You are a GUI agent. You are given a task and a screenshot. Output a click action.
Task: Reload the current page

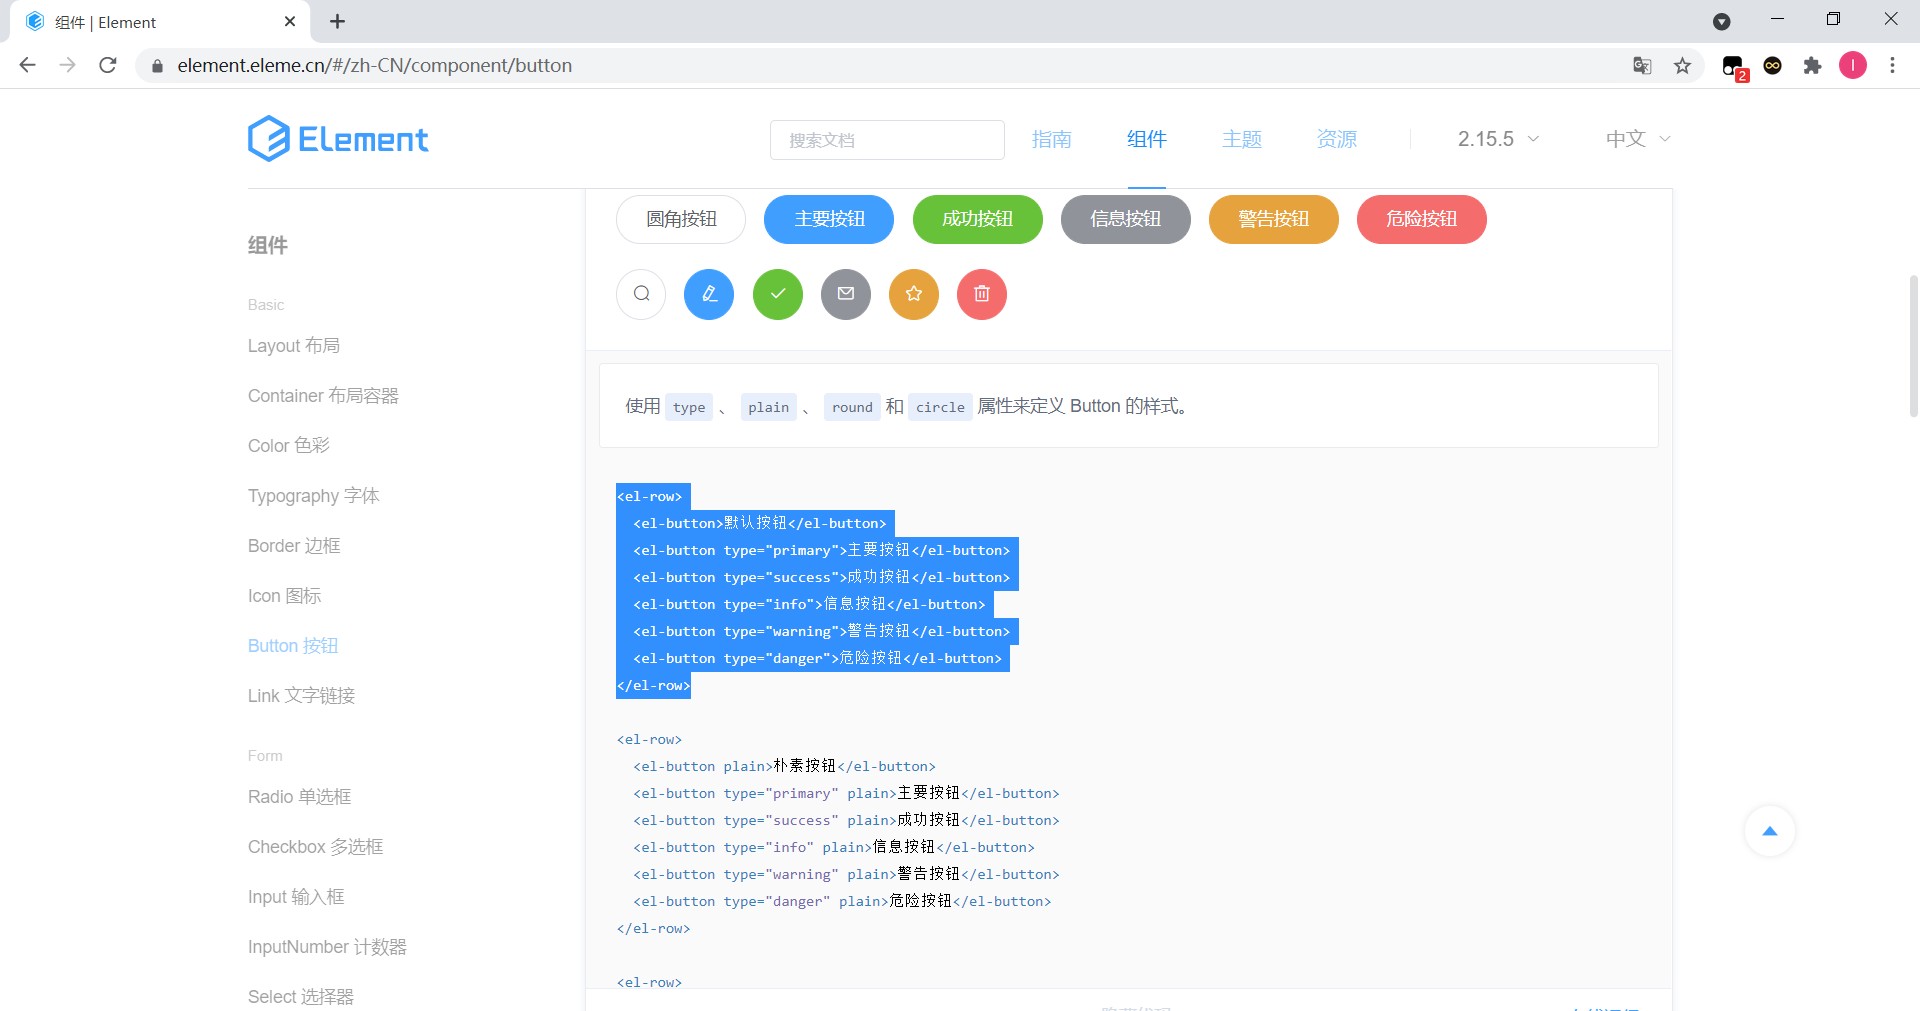tap(108, 65)
